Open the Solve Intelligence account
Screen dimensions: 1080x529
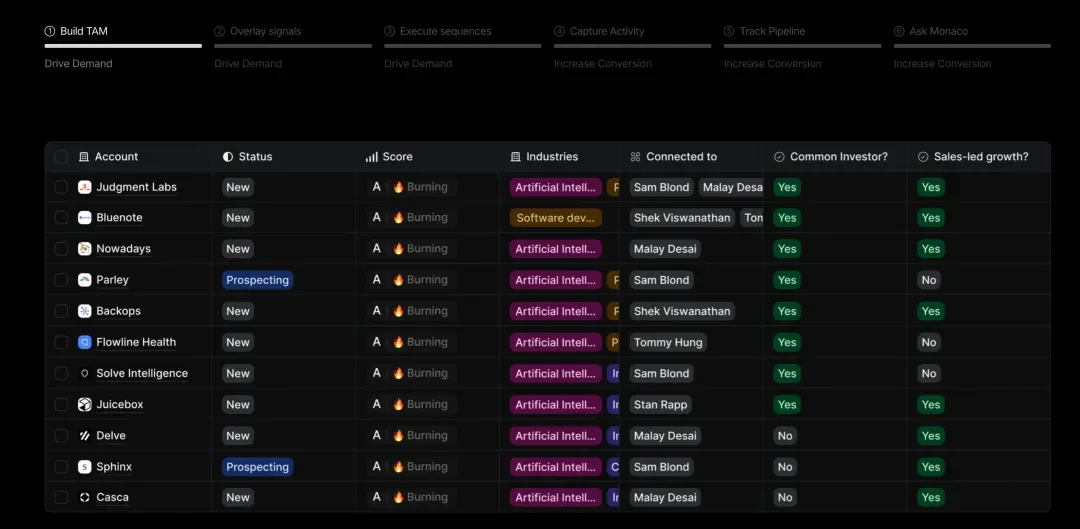[x=142, y=374]
